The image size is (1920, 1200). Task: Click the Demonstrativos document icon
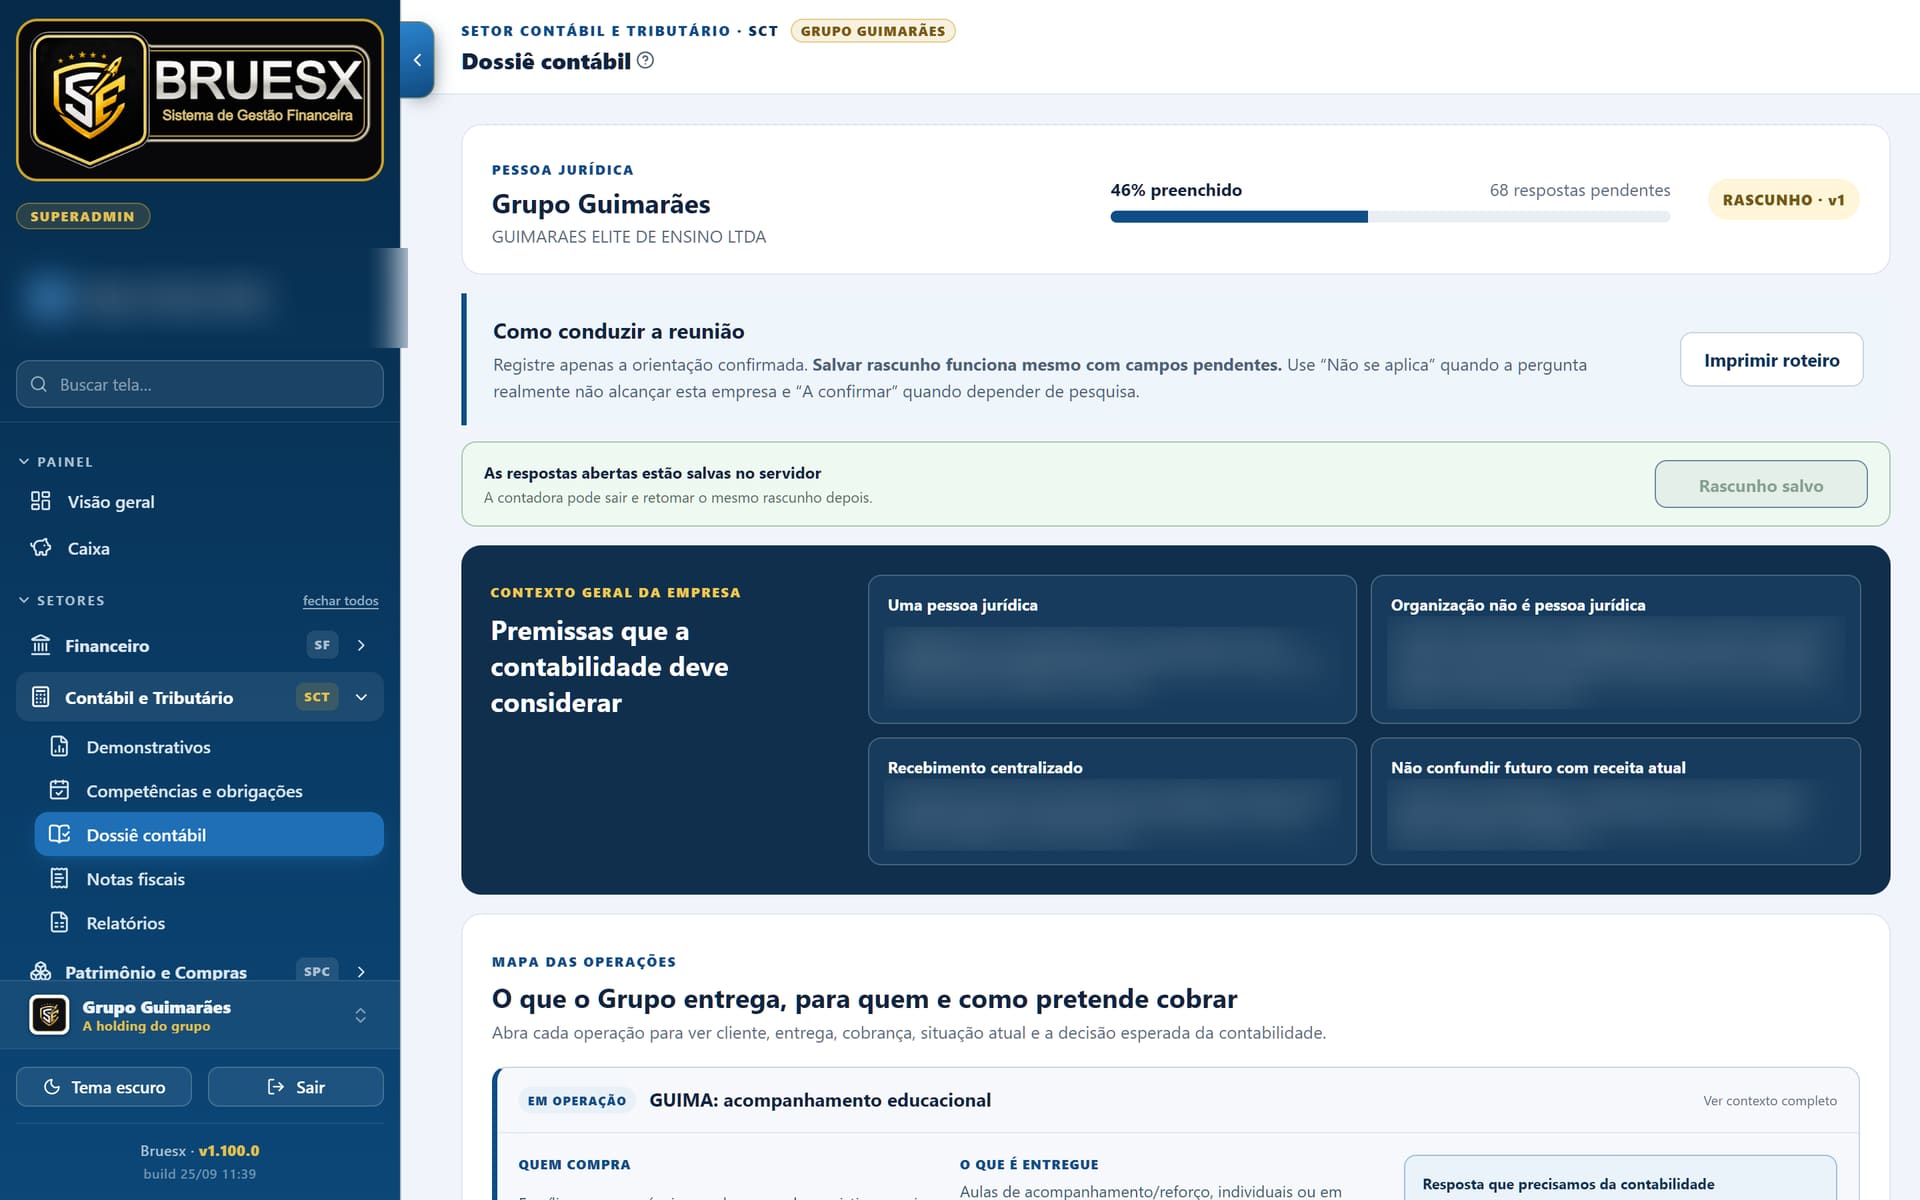[x=60, y=747]
